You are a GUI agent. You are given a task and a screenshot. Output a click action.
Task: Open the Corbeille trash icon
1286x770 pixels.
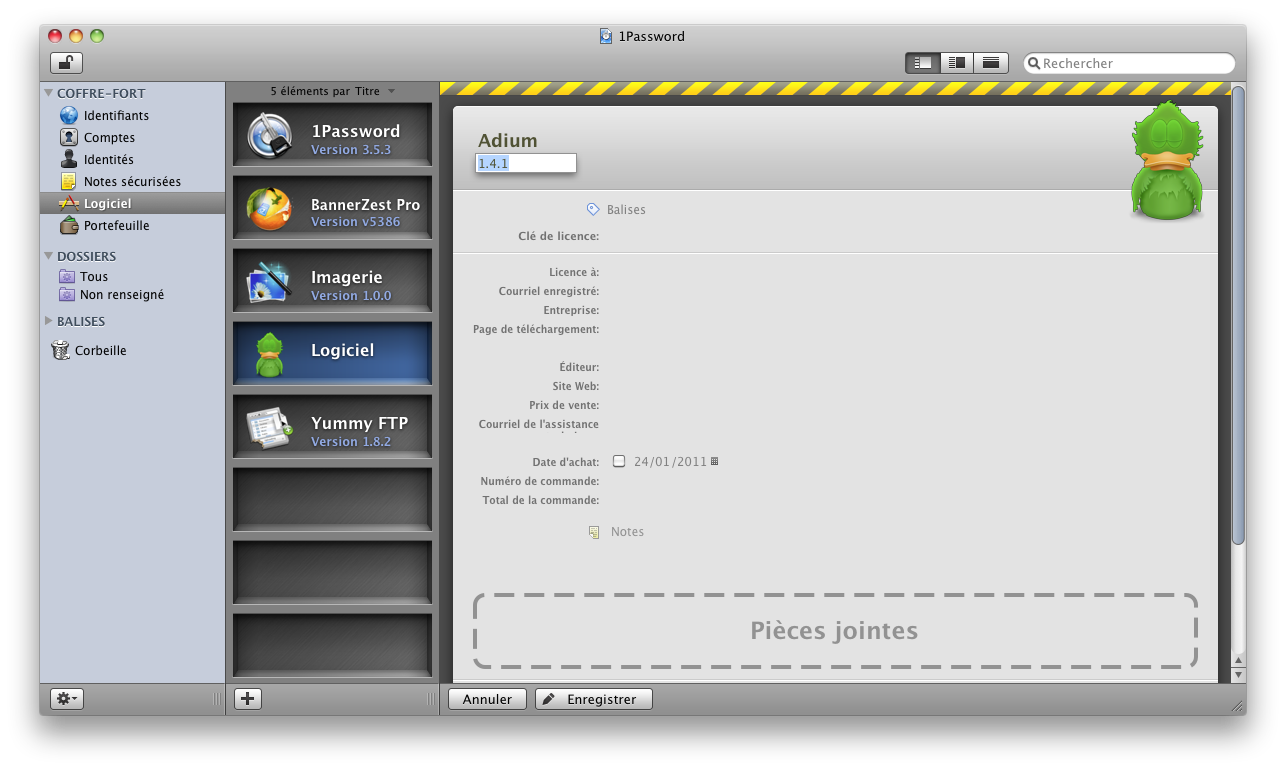click(60, 350)
